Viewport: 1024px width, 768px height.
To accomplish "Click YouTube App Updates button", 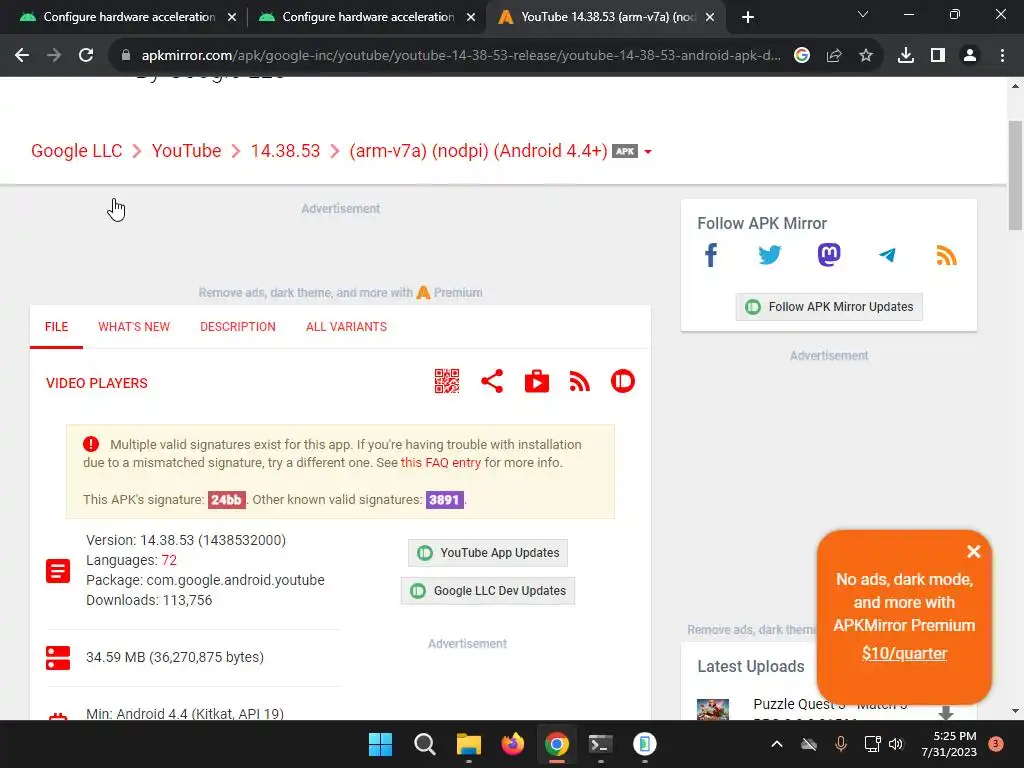I will [488, 552].
